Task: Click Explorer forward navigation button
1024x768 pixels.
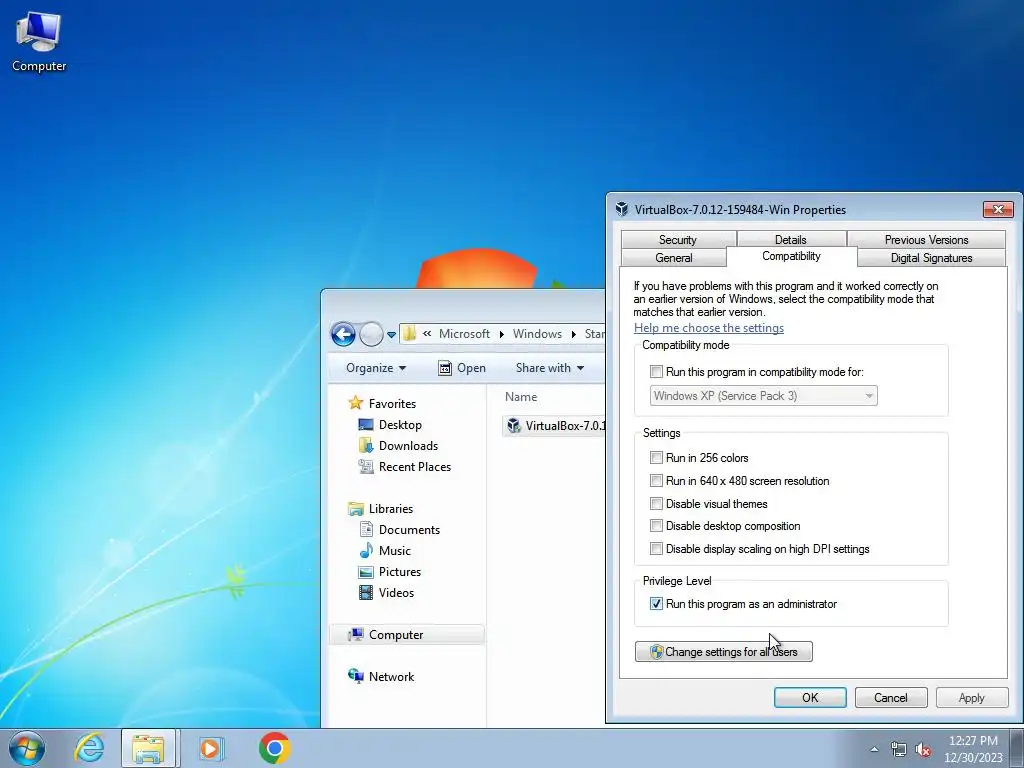Action: pyautogui.click(x=371, y=334)
